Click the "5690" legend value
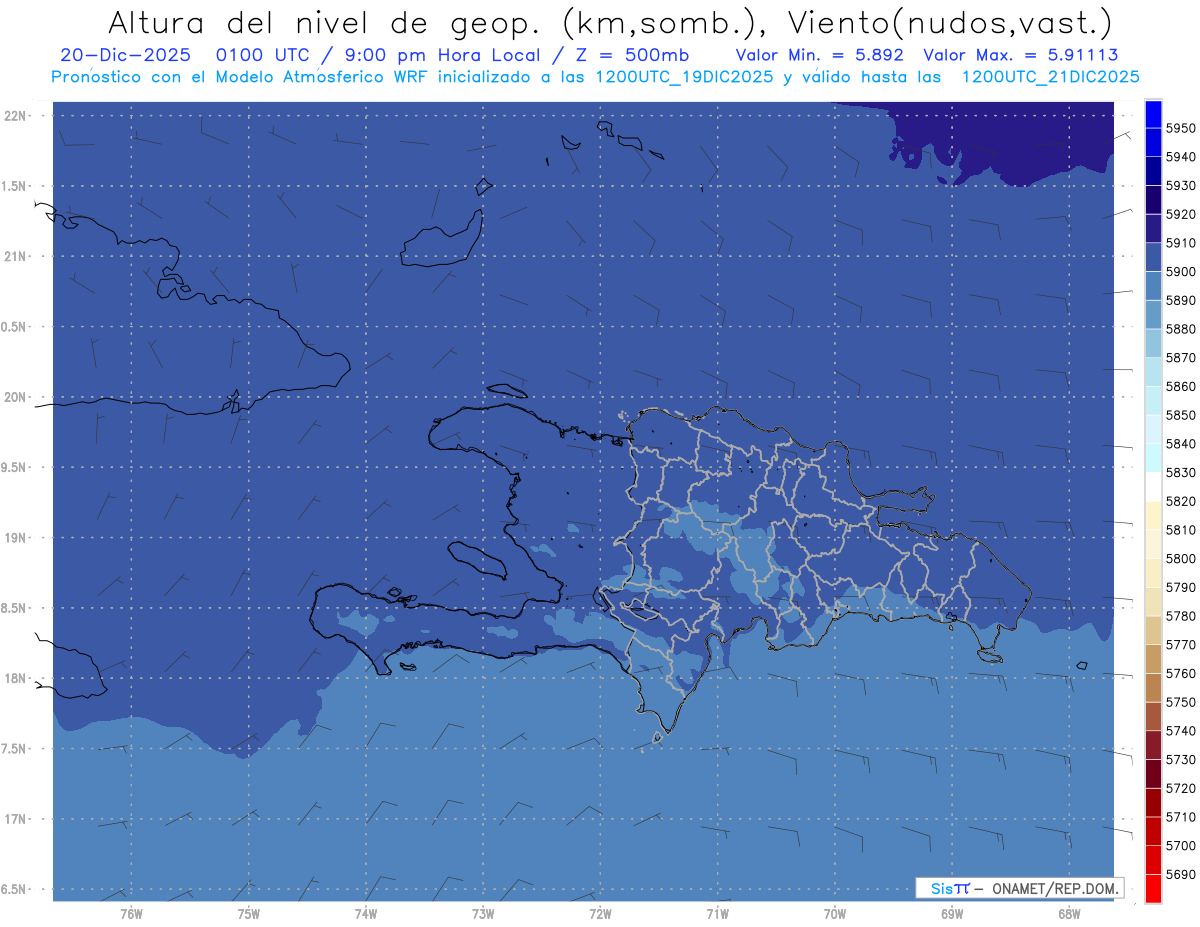 coord(1180,874)
